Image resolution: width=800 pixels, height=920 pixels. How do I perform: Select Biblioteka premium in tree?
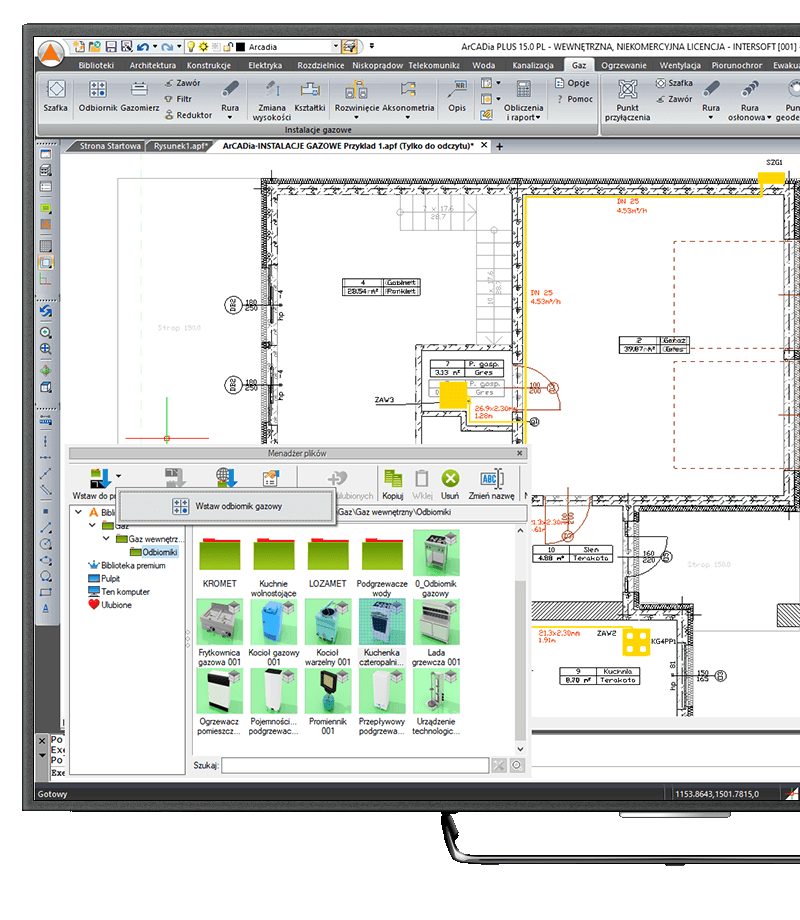coord(127,566)
